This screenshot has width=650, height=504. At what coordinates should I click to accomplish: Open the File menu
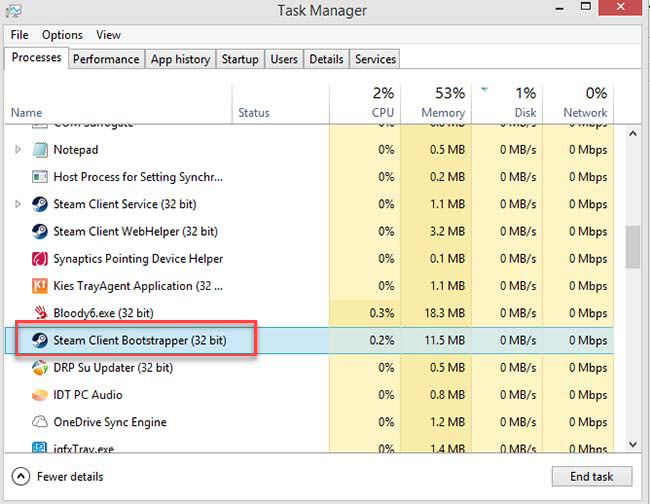tap(19, 35)
